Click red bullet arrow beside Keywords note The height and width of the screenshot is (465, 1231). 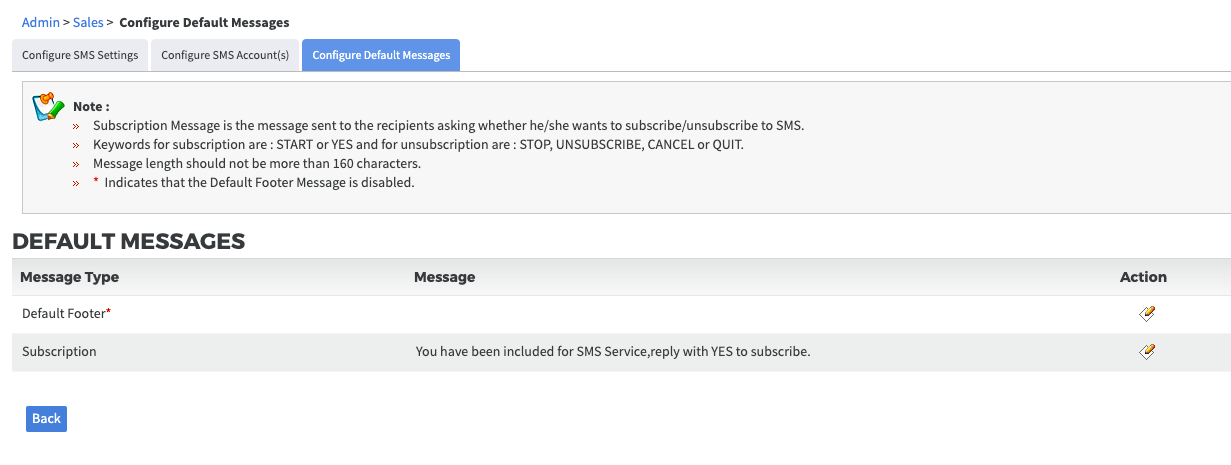76,146
